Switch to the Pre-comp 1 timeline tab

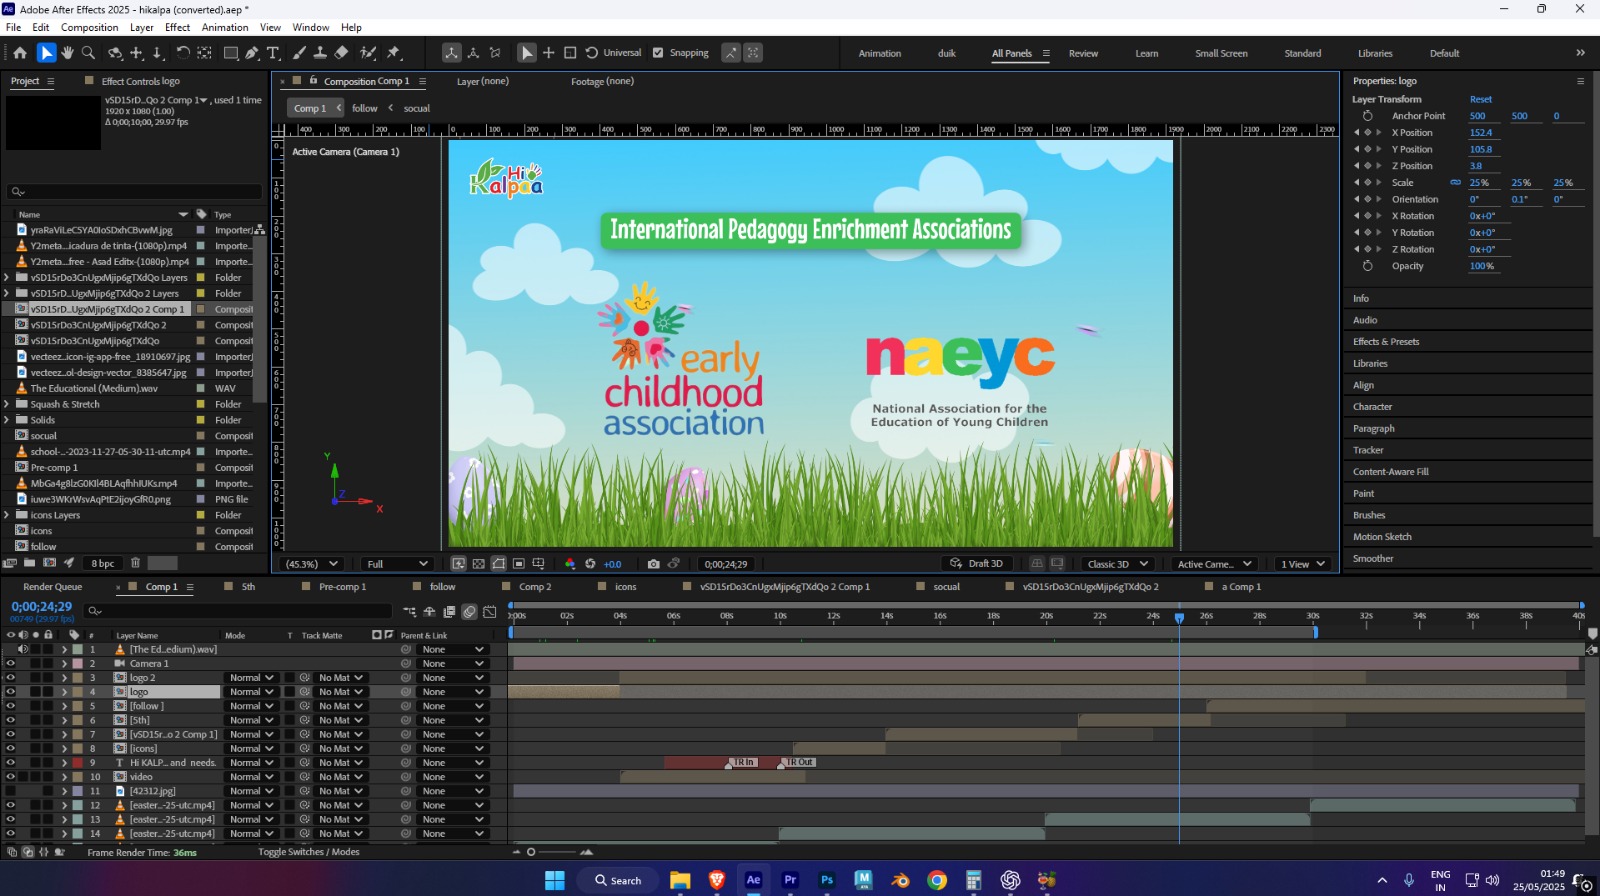342,587
